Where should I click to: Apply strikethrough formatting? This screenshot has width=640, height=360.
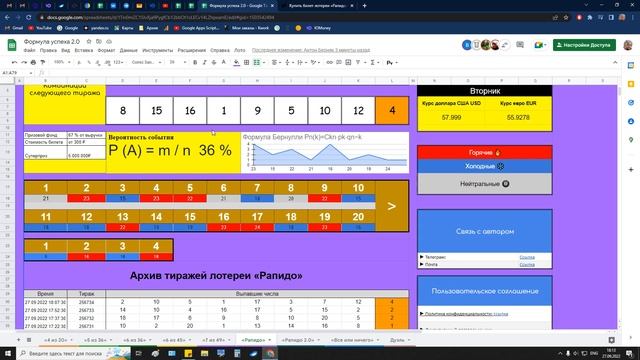click(214, 62)
